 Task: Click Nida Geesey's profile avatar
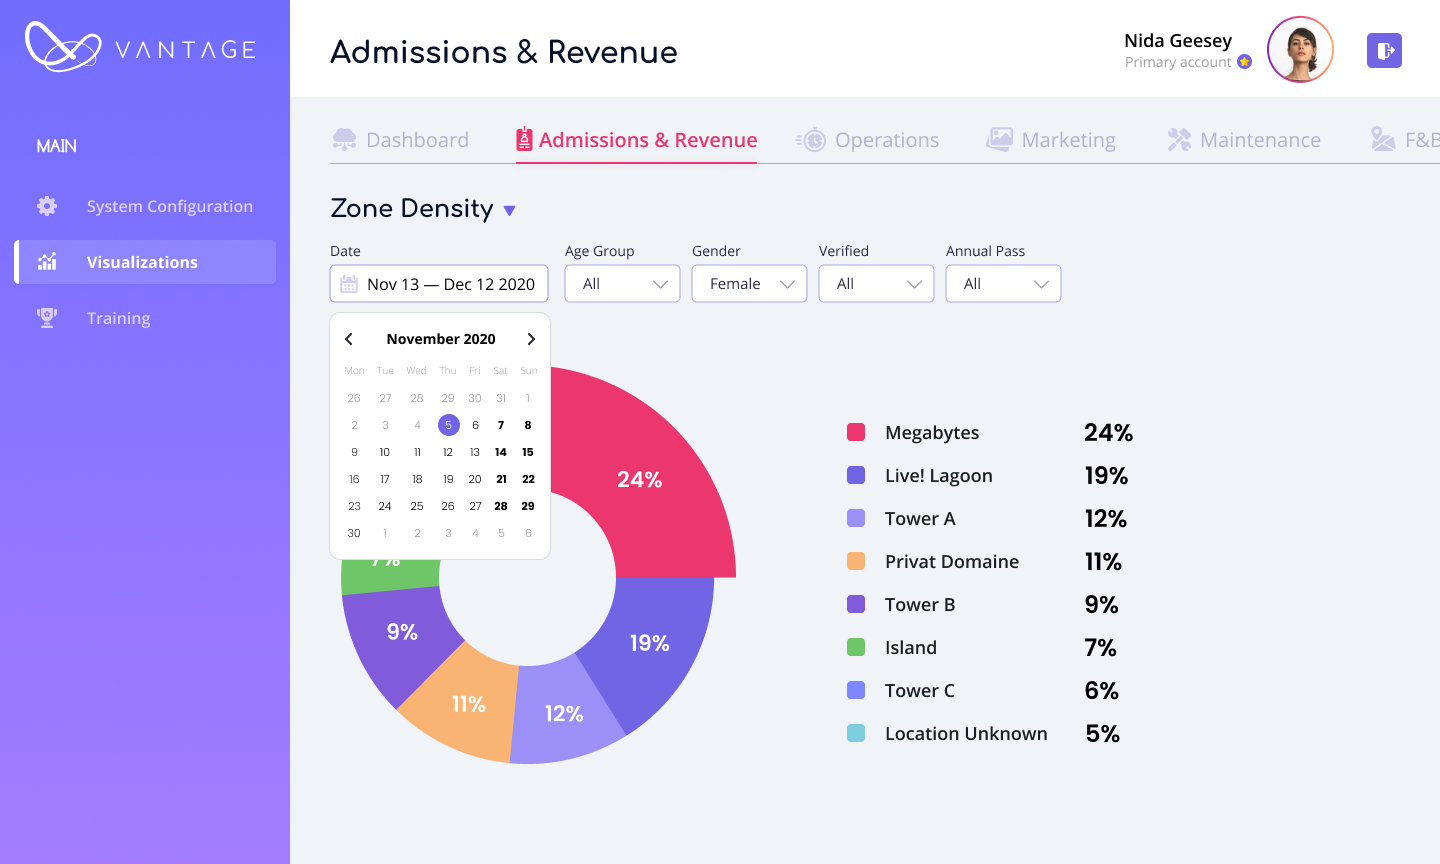[x=1300, y=50]
